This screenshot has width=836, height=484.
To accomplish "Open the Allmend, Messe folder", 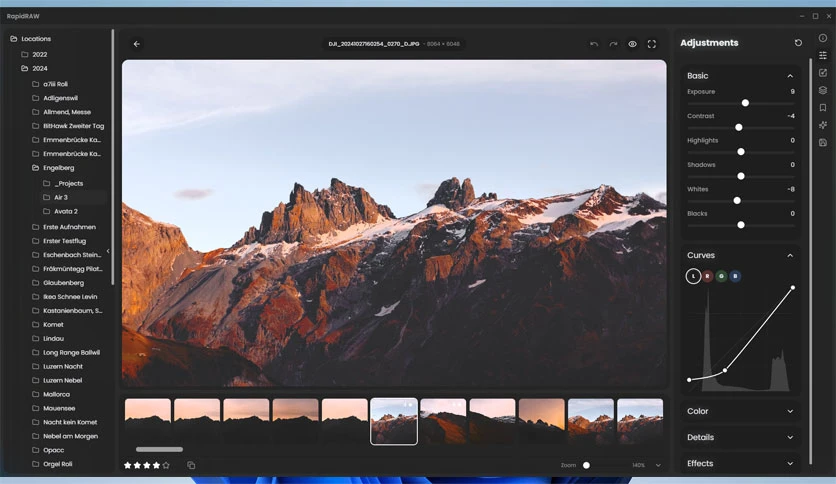I will 67,112.
